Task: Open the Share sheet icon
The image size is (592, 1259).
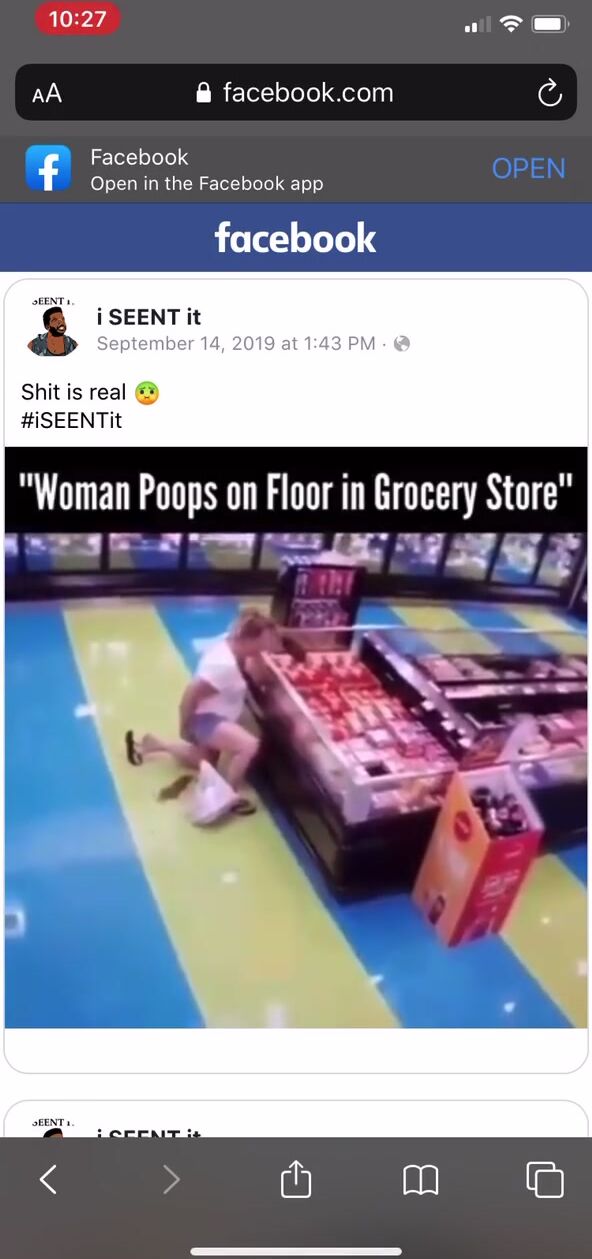Action: [x=296, y=1179]
